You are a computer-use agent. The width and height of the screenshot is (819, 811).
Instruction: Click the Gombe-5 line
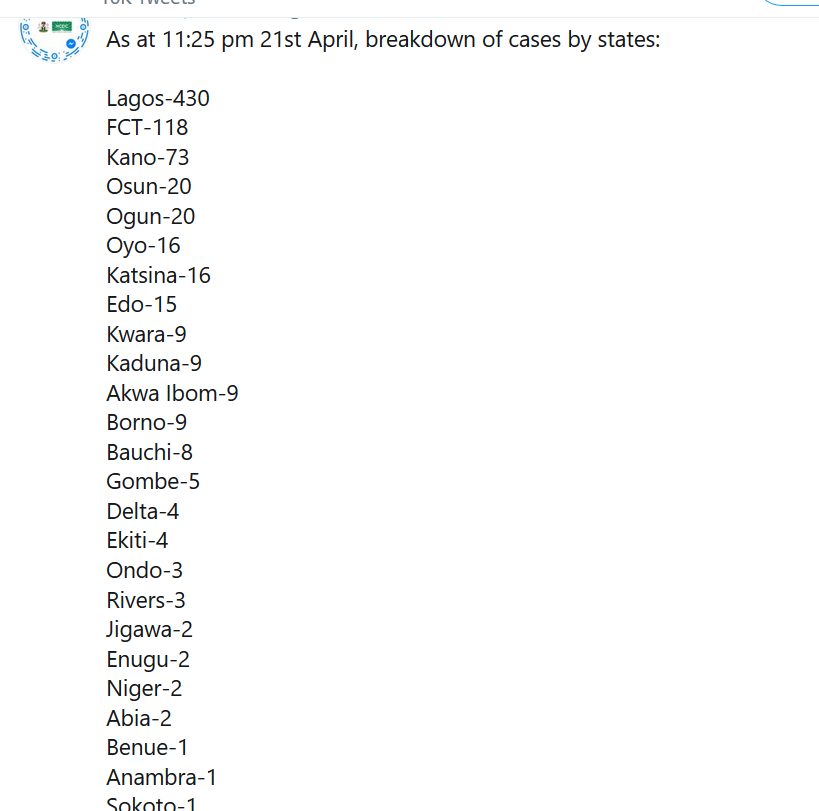click(x=153, y=481)
